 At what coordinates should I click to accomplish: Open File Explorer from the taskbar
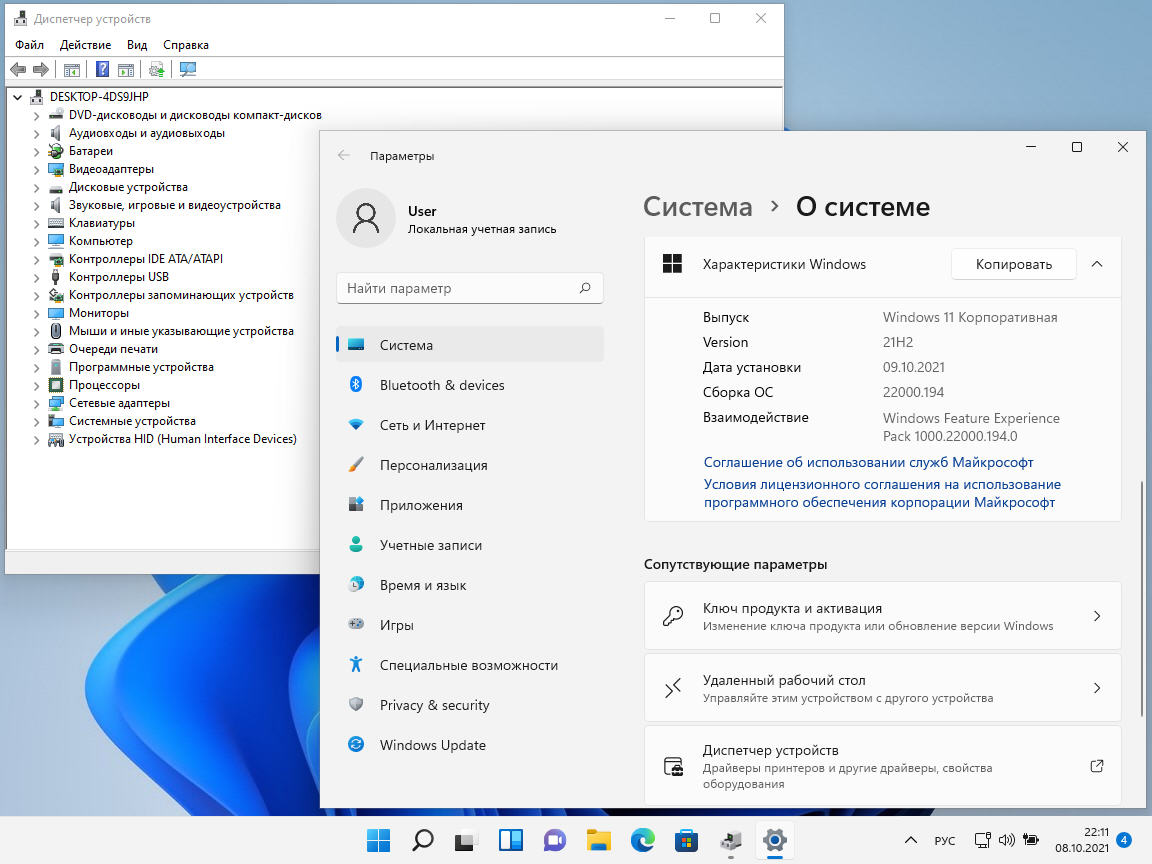(598, 840)
